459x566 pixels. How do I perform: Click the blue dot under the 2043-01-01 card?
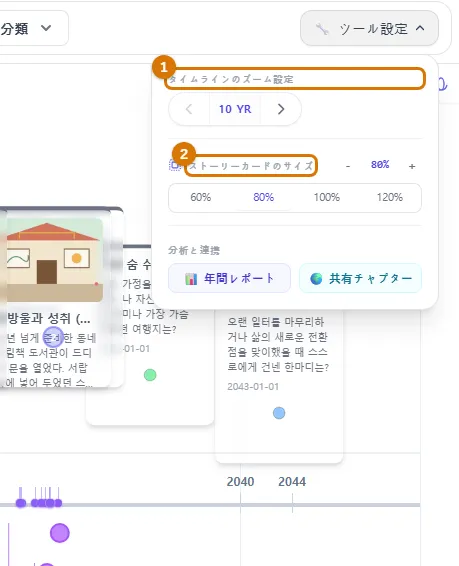279,413
